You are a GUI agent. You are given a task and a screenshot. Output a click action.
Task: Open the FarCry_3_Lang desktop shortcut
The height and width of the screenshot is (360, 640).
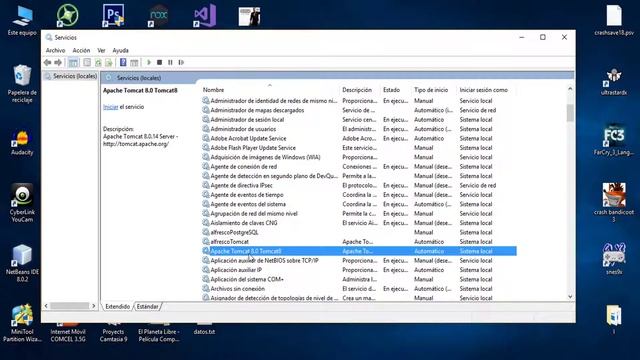pyautogui.click(x=614, y=140)
